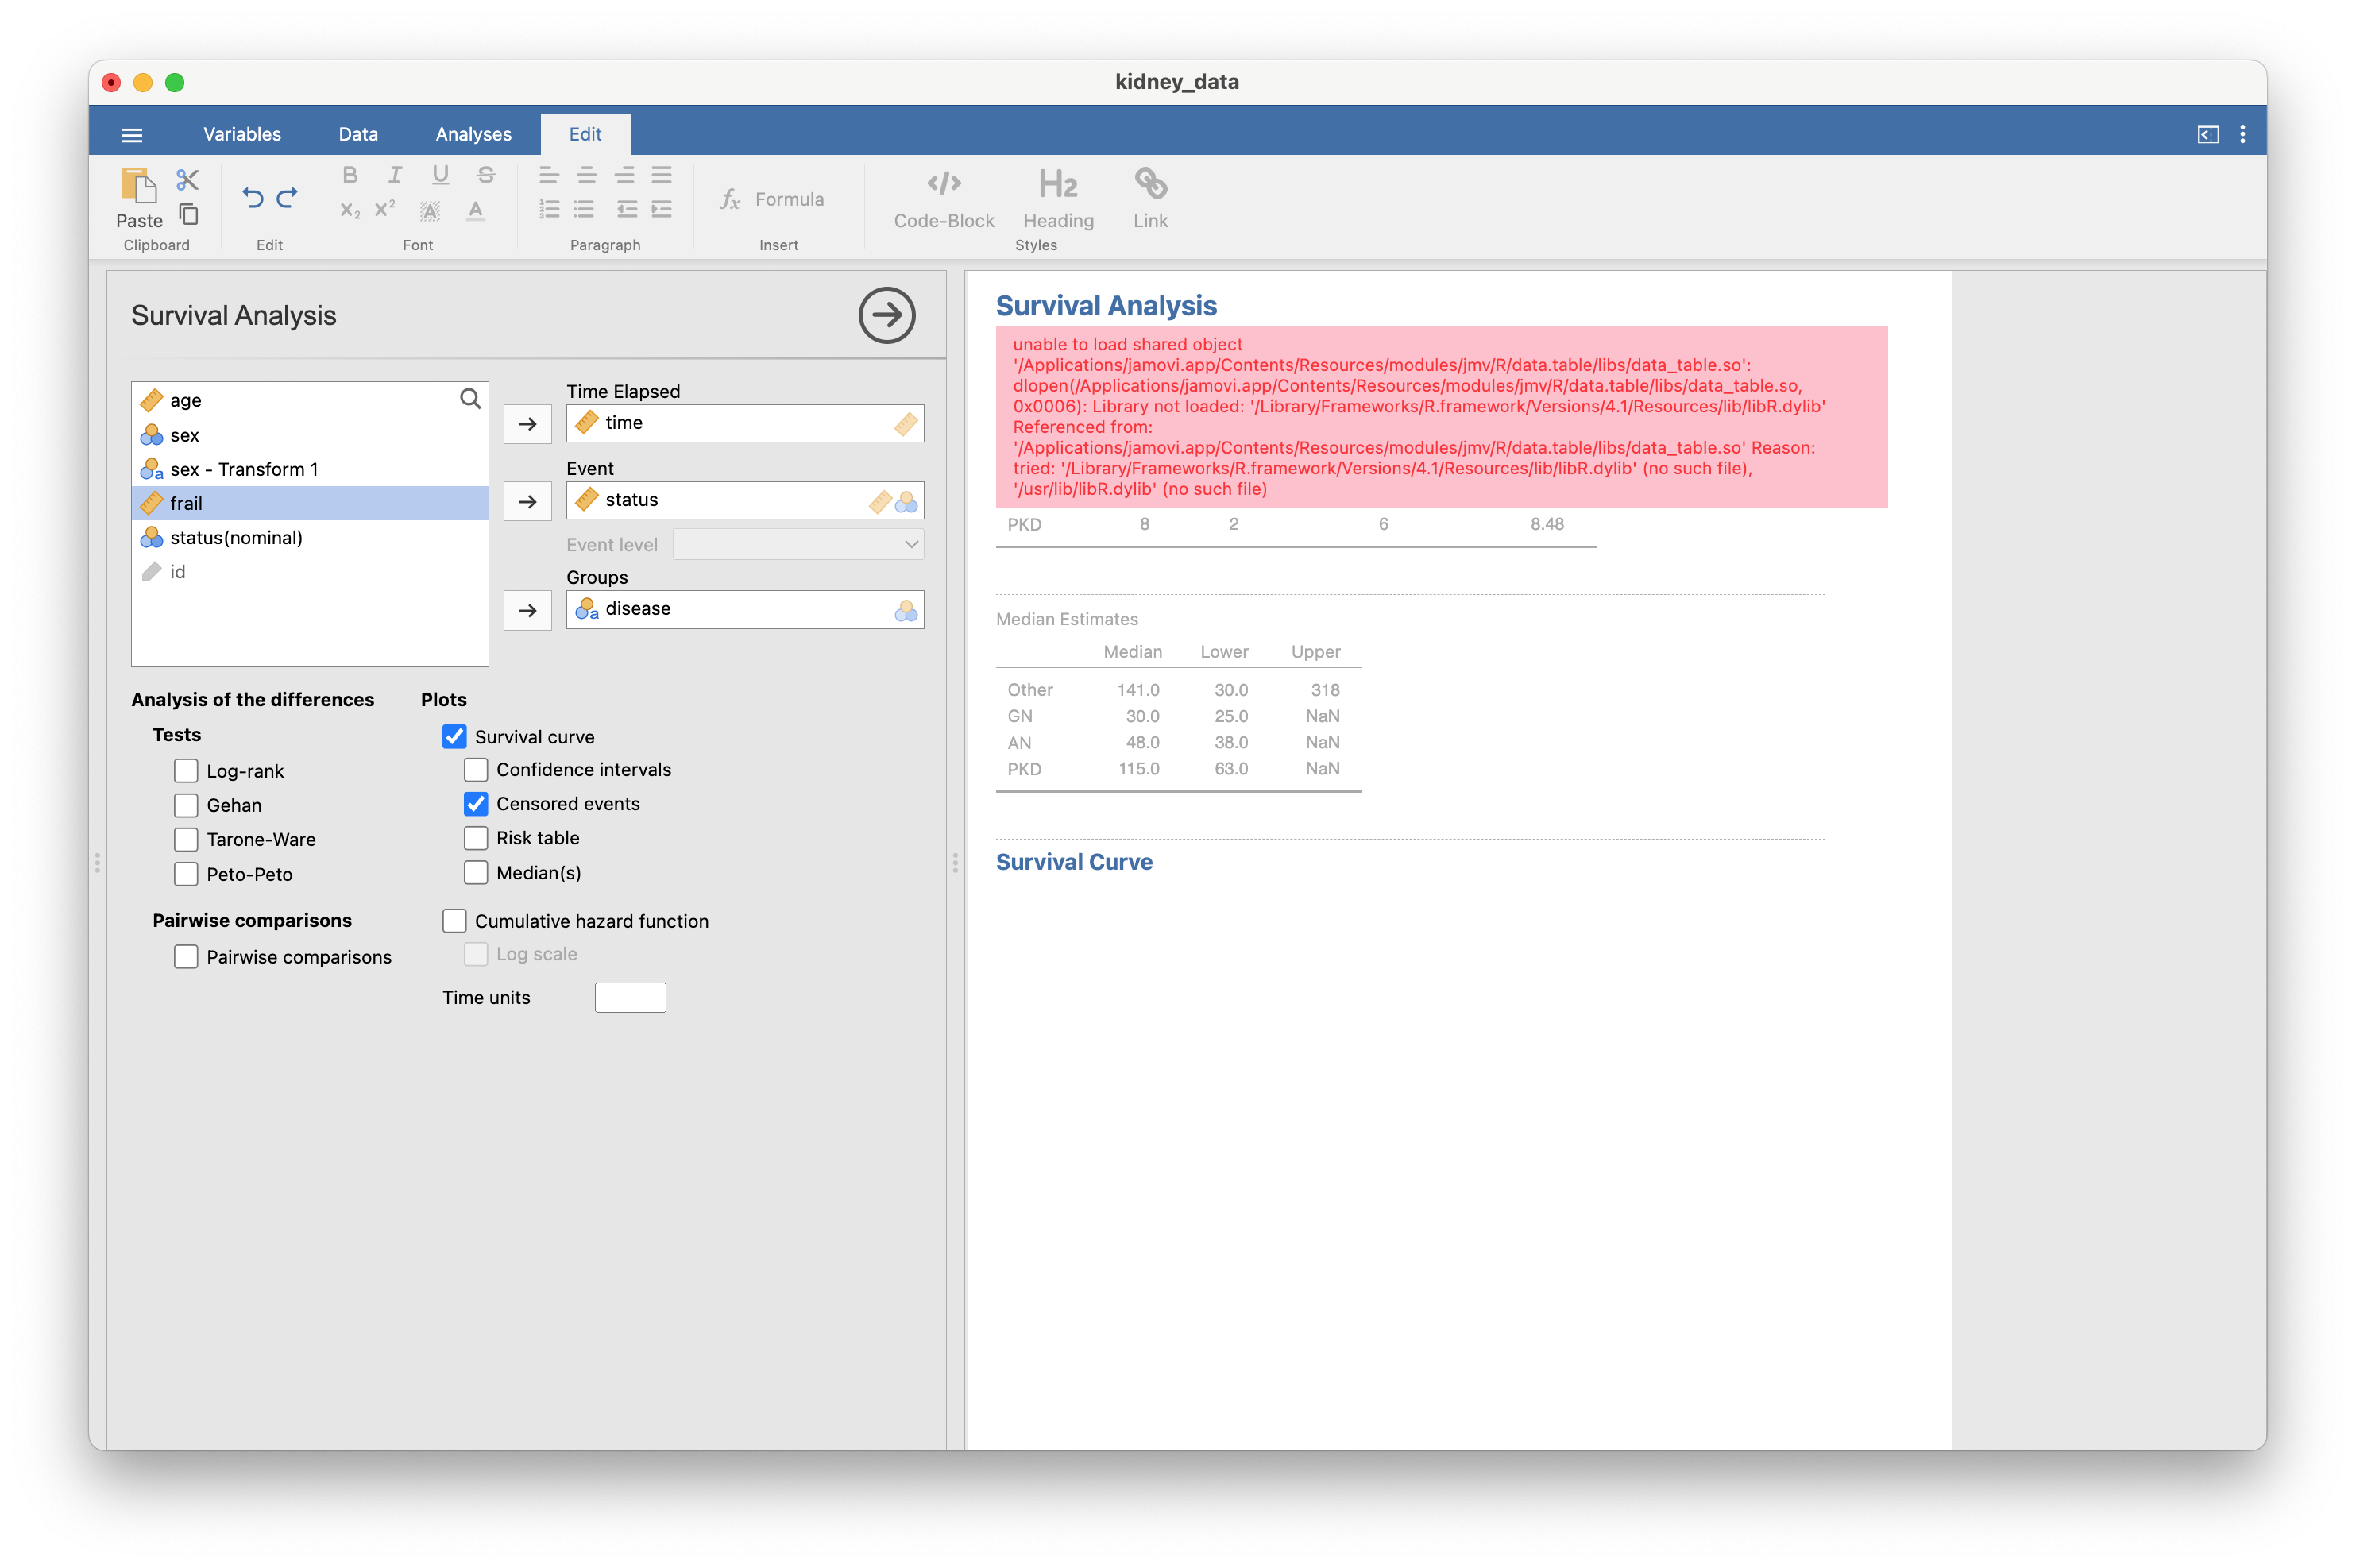Image resolution: width=2356 pixels, height=1568 pixels.
Task: Enable the Cumulative hazard function checkbox
Action: point(455,921)
